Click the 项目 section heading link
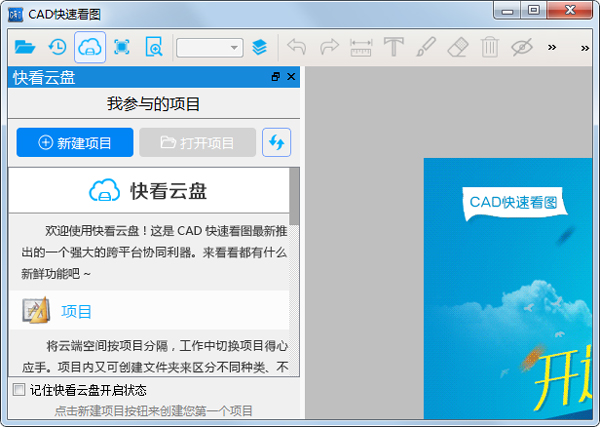 click(76, 311)
